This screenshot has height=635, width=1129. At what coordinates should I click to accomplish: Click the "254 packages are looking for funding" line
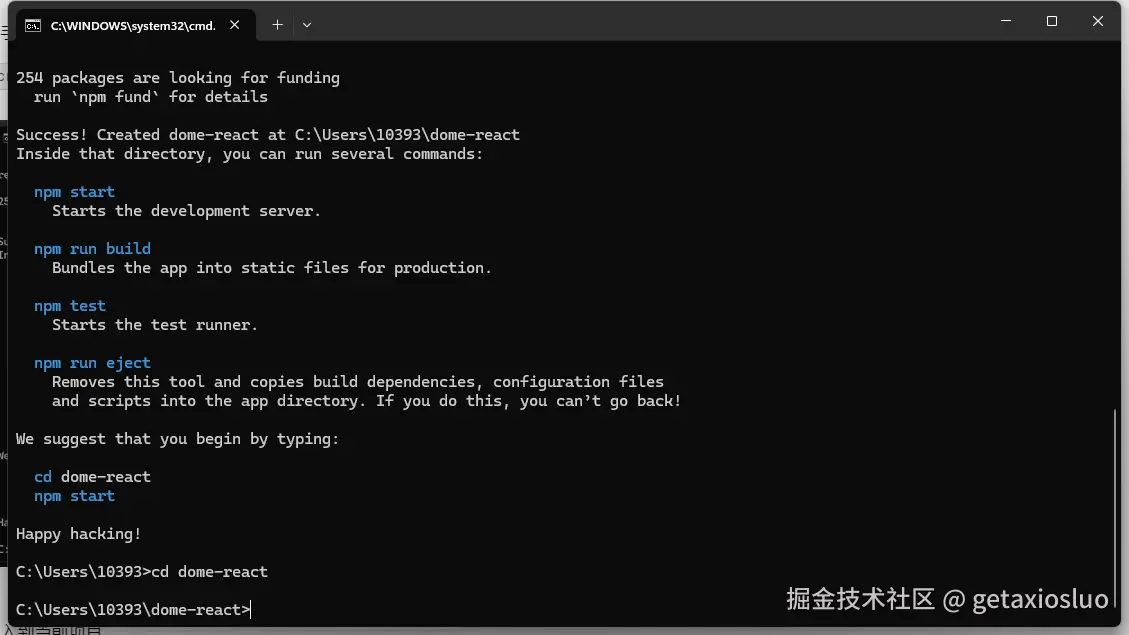pos(178,78)
